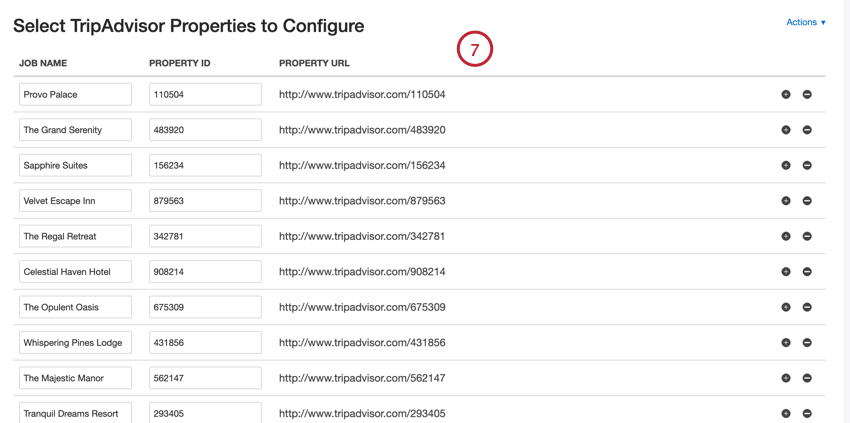This screenshot has width=850, height=423.
Task: Click the property ID 675309 input
Action: tap(205, 307)
